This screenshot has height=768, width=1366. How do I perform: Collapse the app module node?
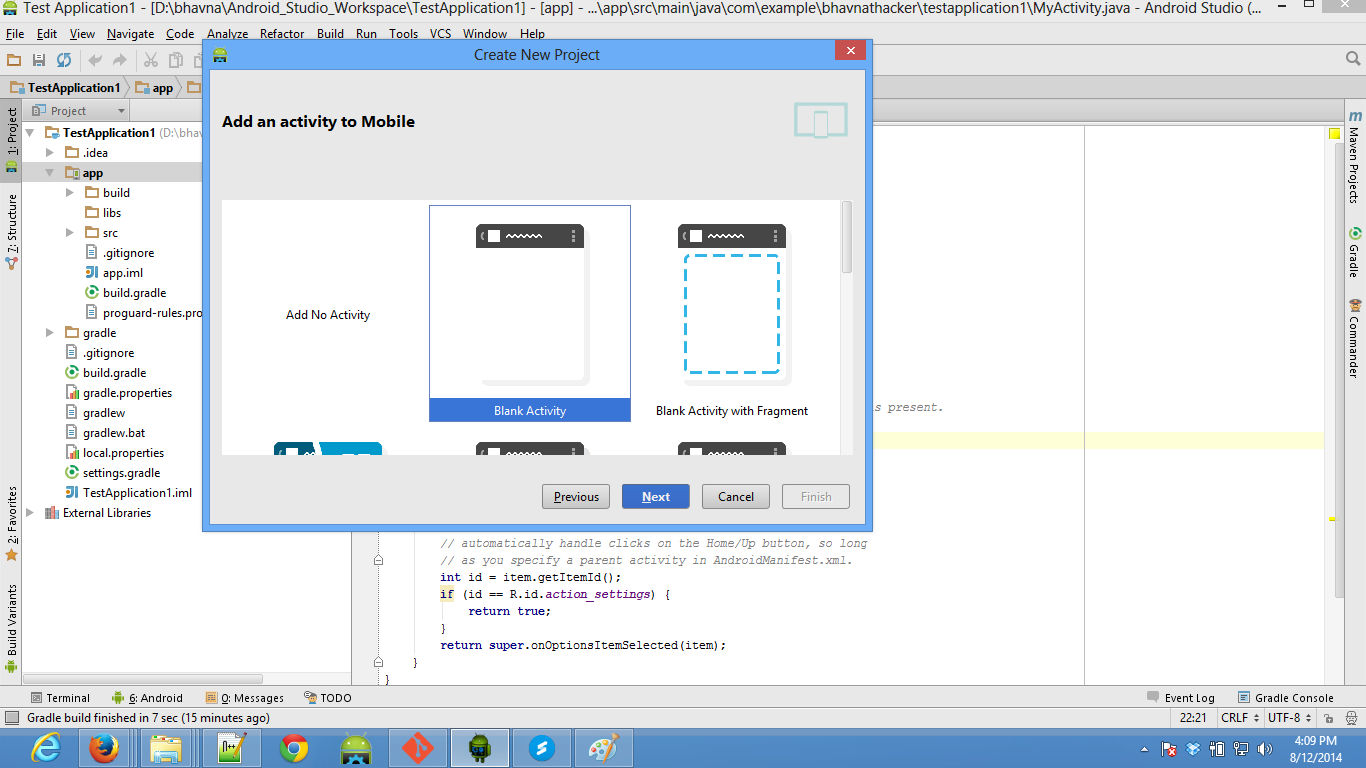click(x=50, y=173)
